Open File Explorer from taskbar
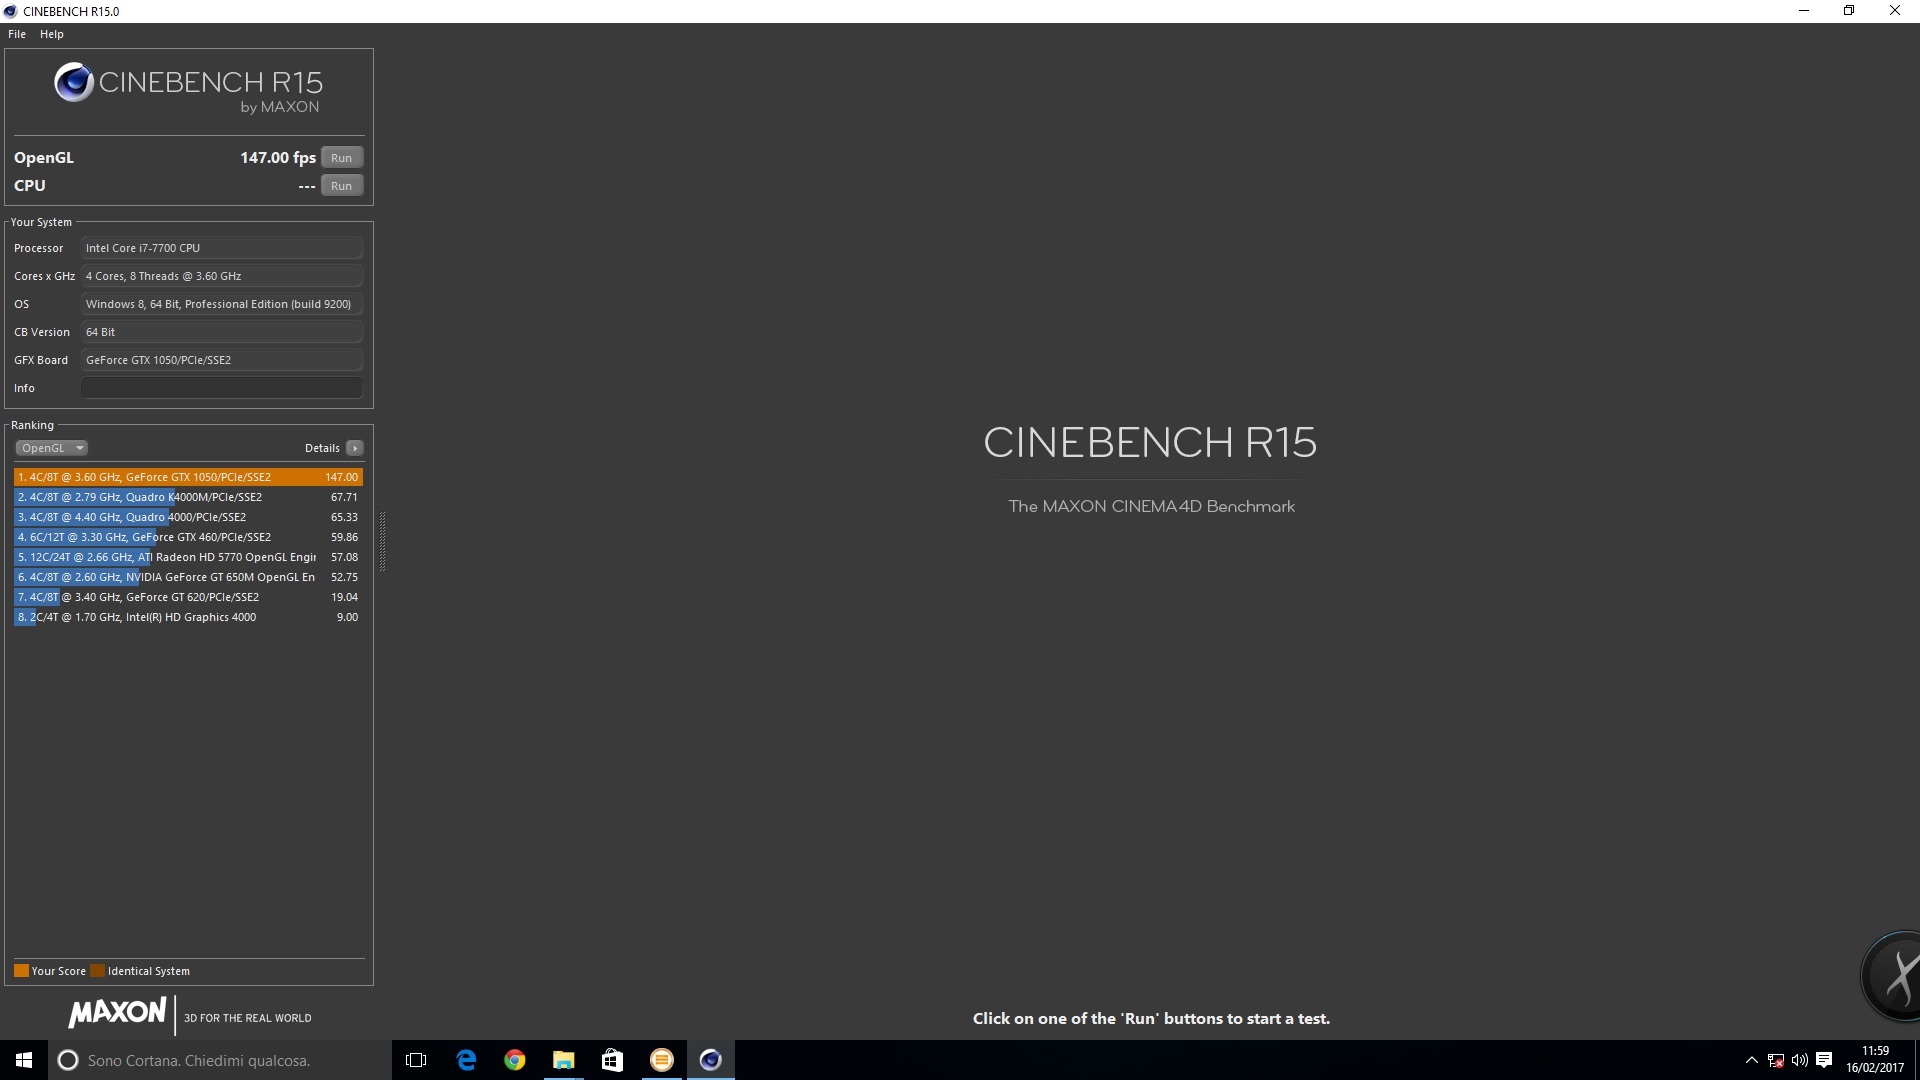 [564, 1060]
